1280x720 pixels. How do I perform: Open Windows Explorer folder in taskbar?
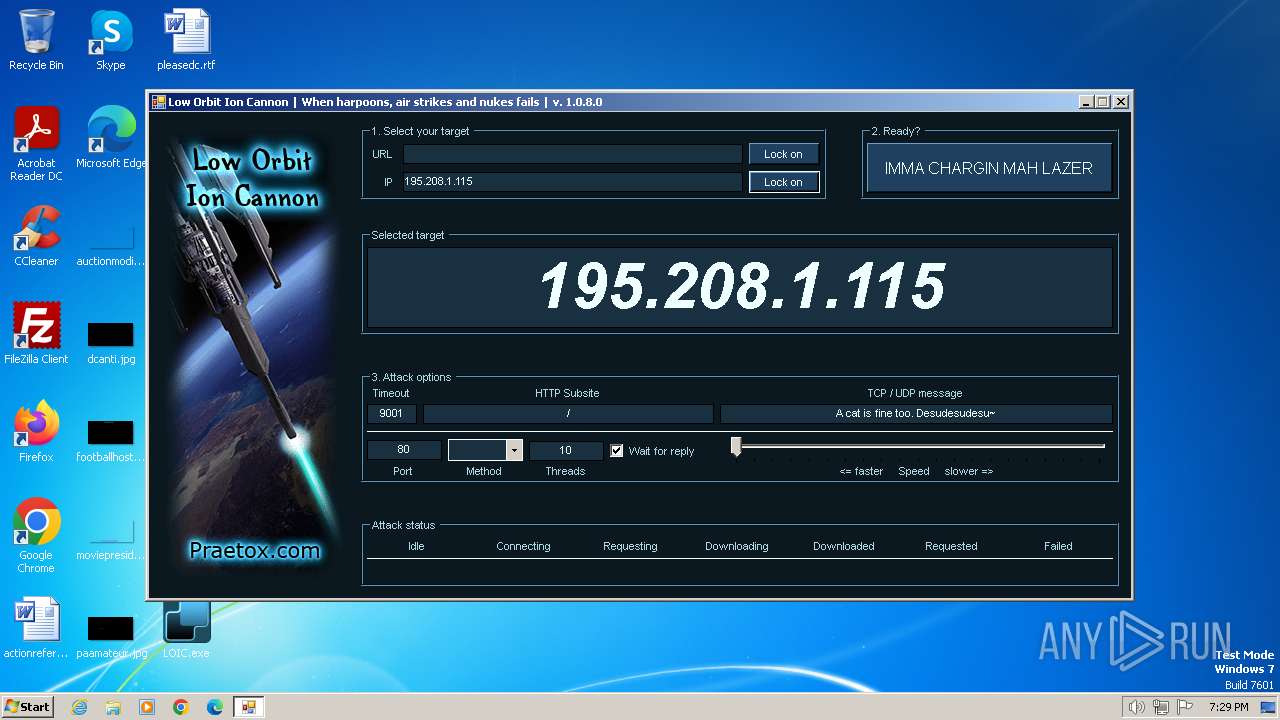(x=113, y=707)
